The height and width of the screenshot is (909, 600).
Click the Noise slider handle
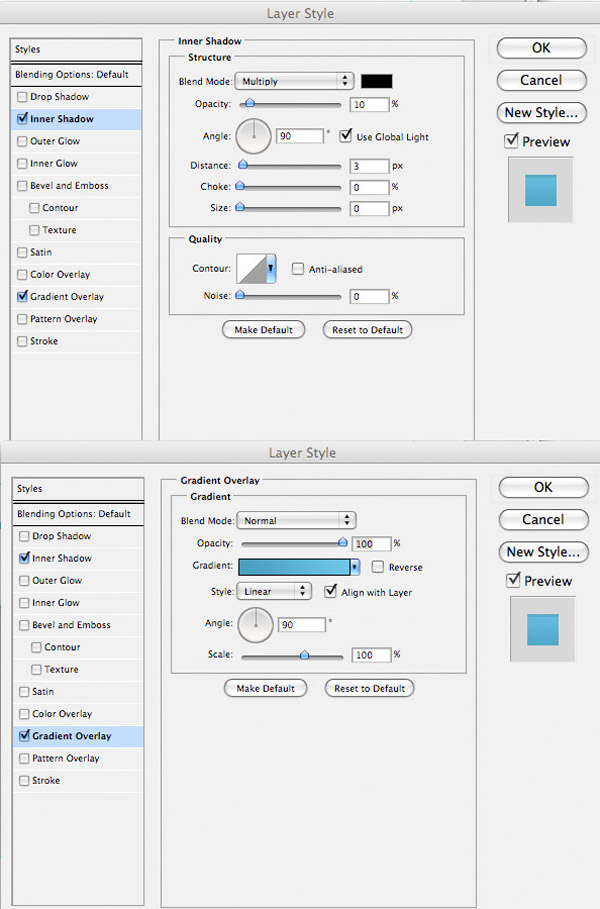240,295
